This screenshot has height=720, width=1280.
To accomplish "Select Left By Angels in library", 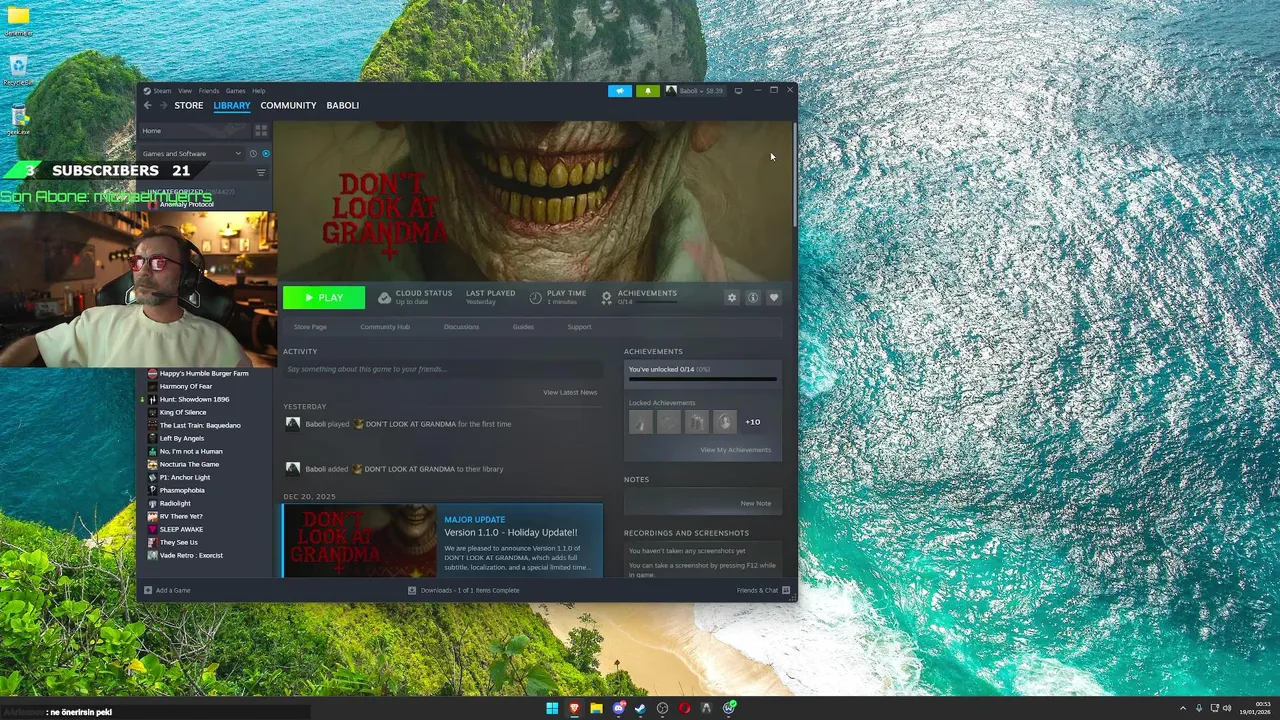I will pos(181,438).
